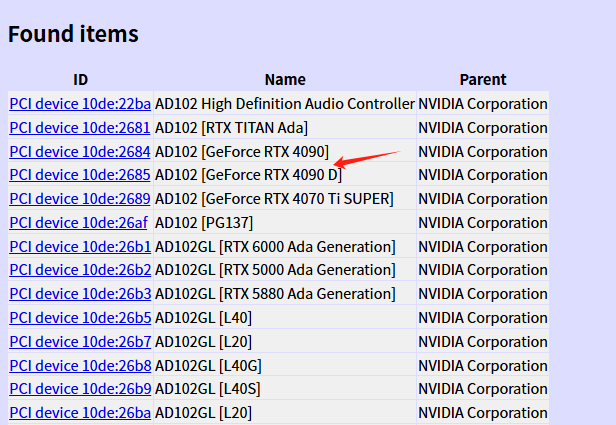616x425 pixels.
Task: Select 'AD102 [GeForce RTX 4090 D]' cell
Action: [285, 174]
